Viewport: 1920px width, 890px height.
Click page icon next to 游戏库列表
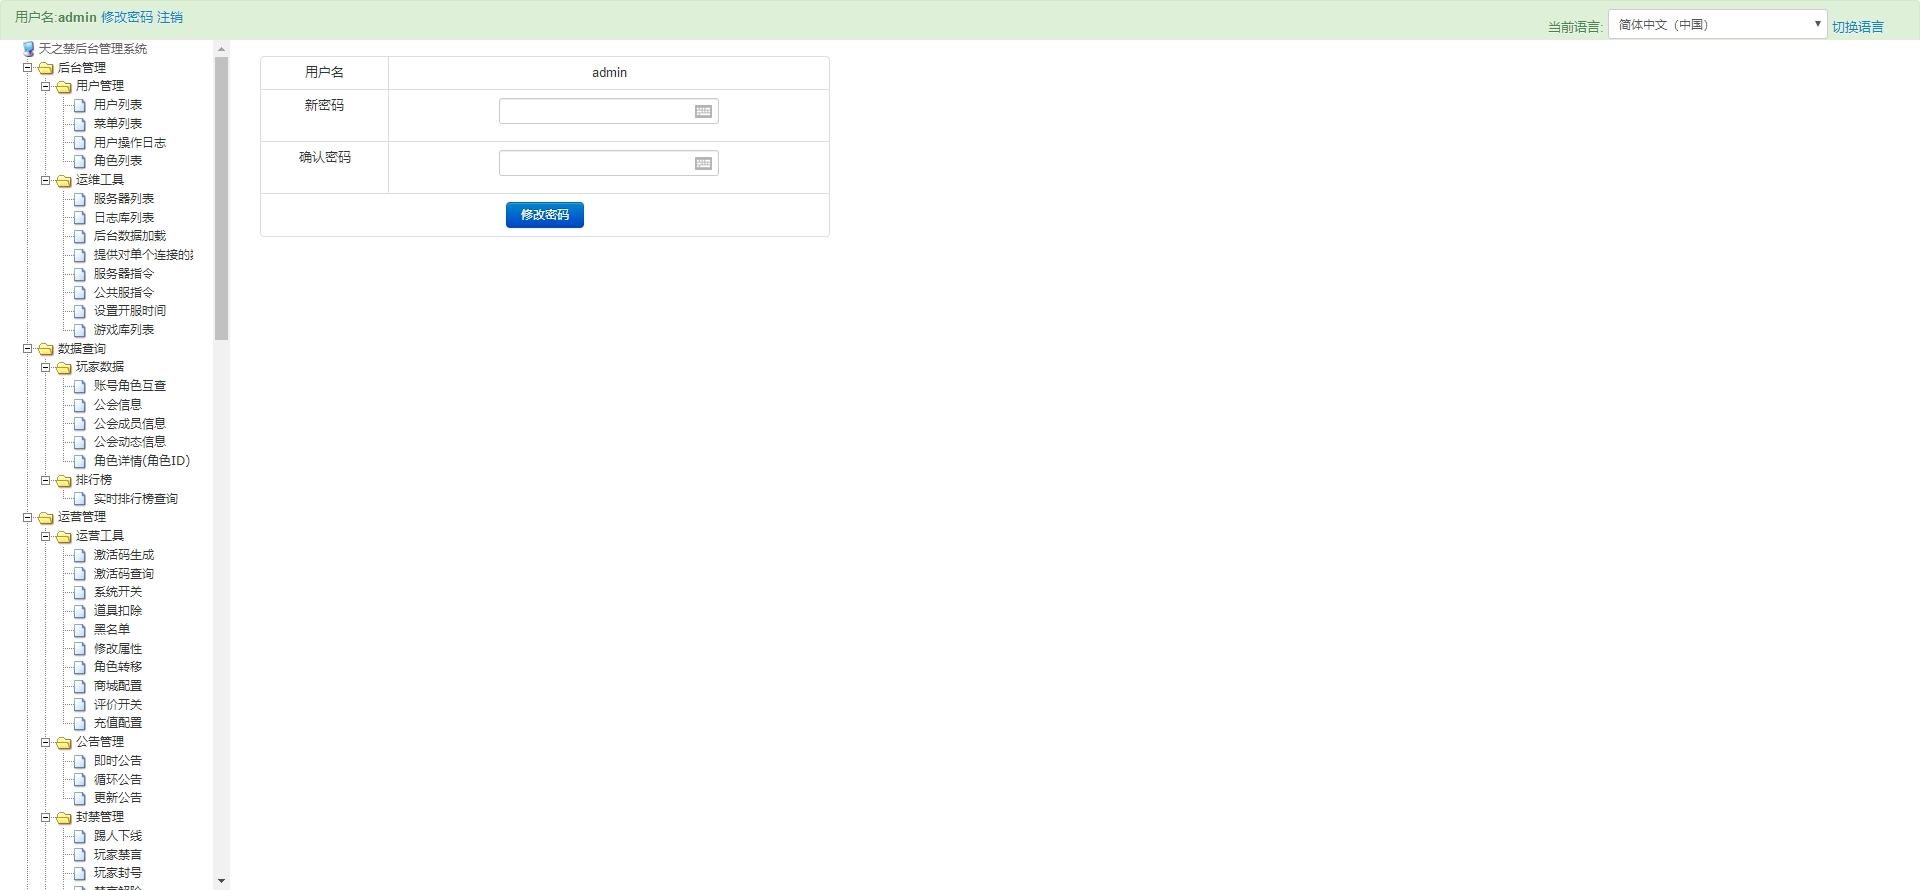coord(80,330)
